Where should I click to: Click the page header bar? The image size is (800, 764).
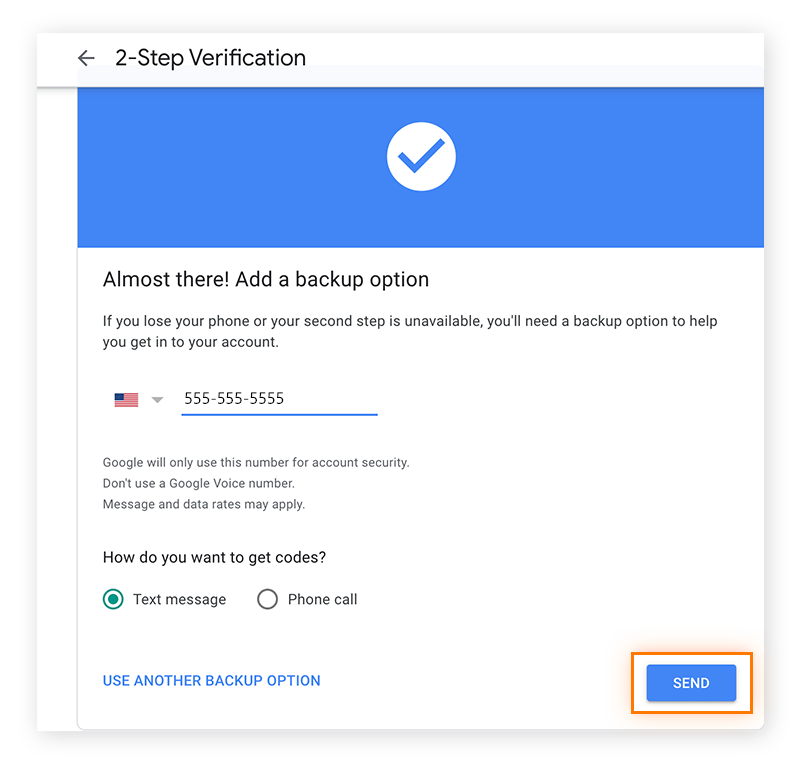pyautogui.click(x=400, y=58)
